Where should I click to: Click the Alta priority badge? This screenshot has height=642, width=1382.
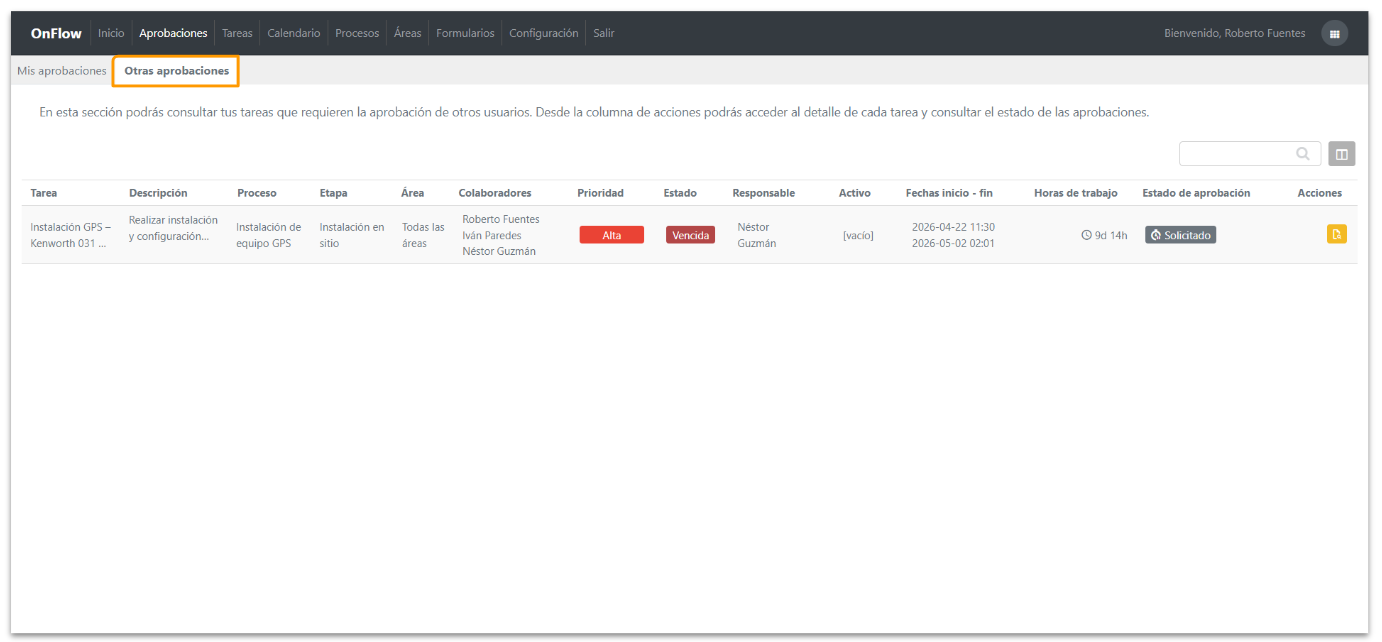point(612,235)
